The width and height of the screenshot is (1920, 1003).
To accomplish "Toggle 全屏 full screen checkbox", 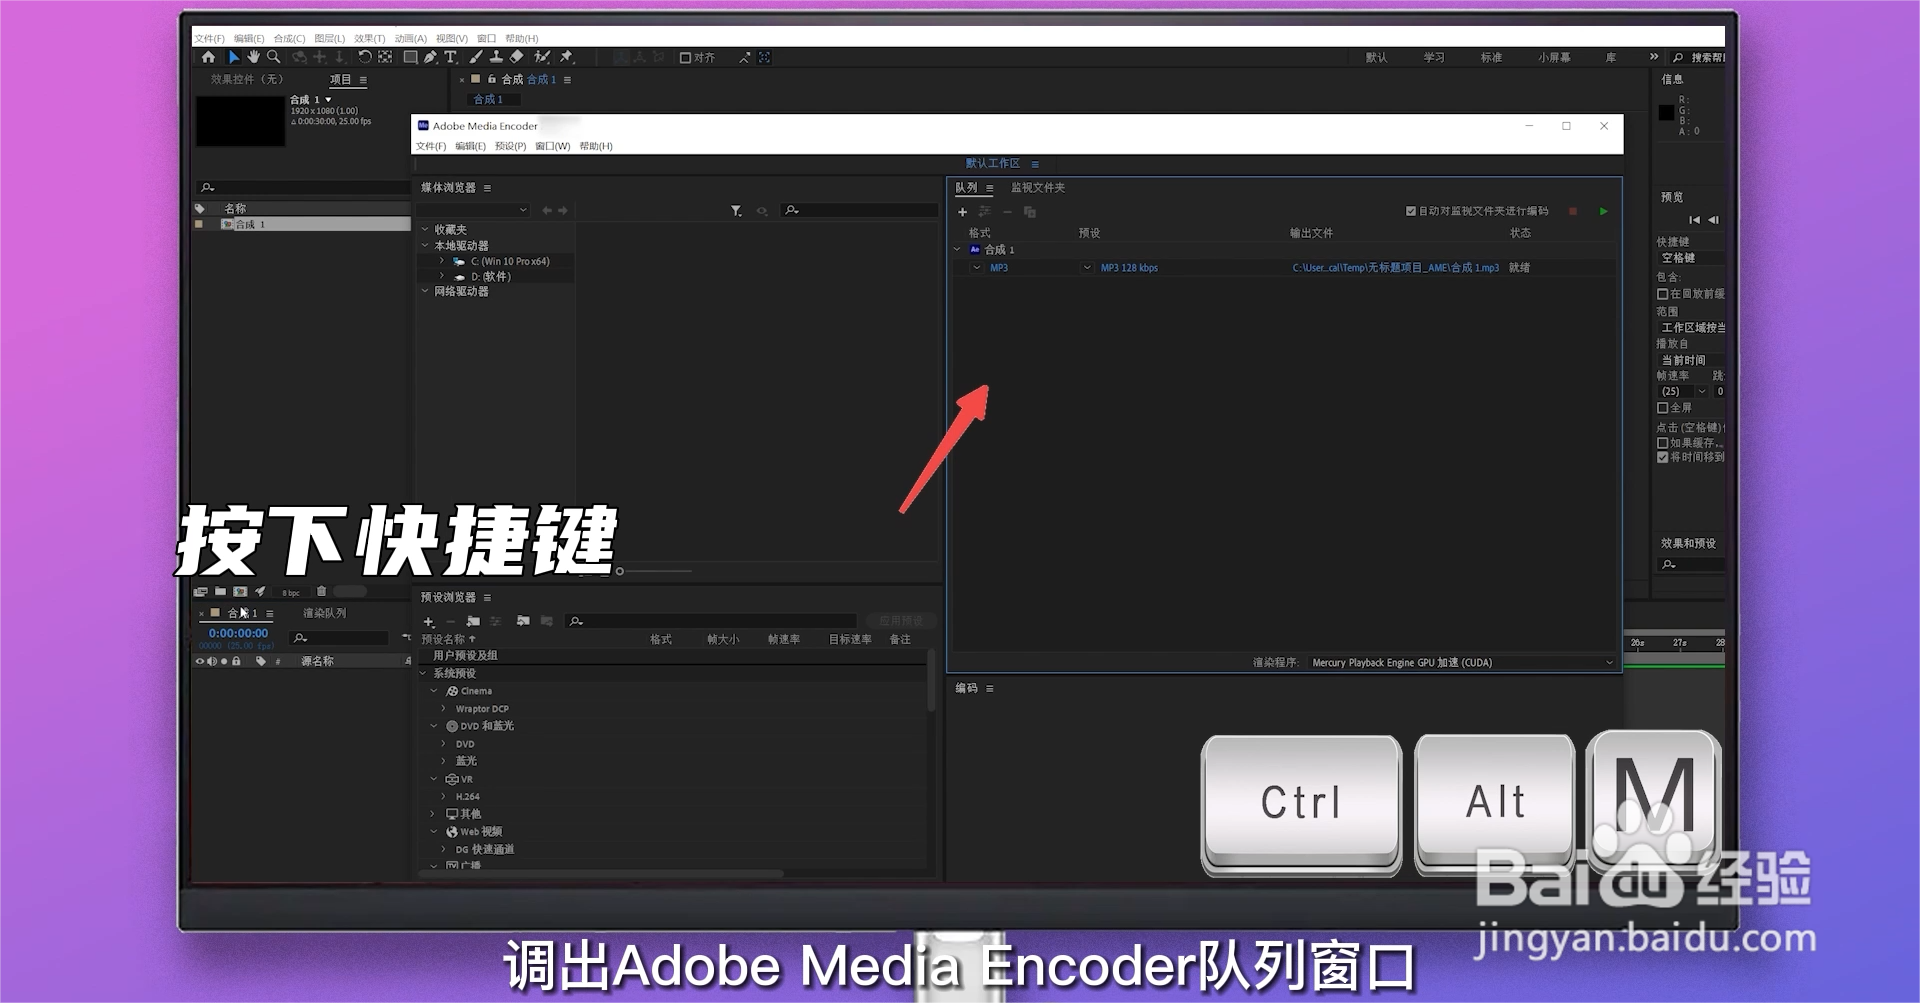I will click(x=1662, y=408).
